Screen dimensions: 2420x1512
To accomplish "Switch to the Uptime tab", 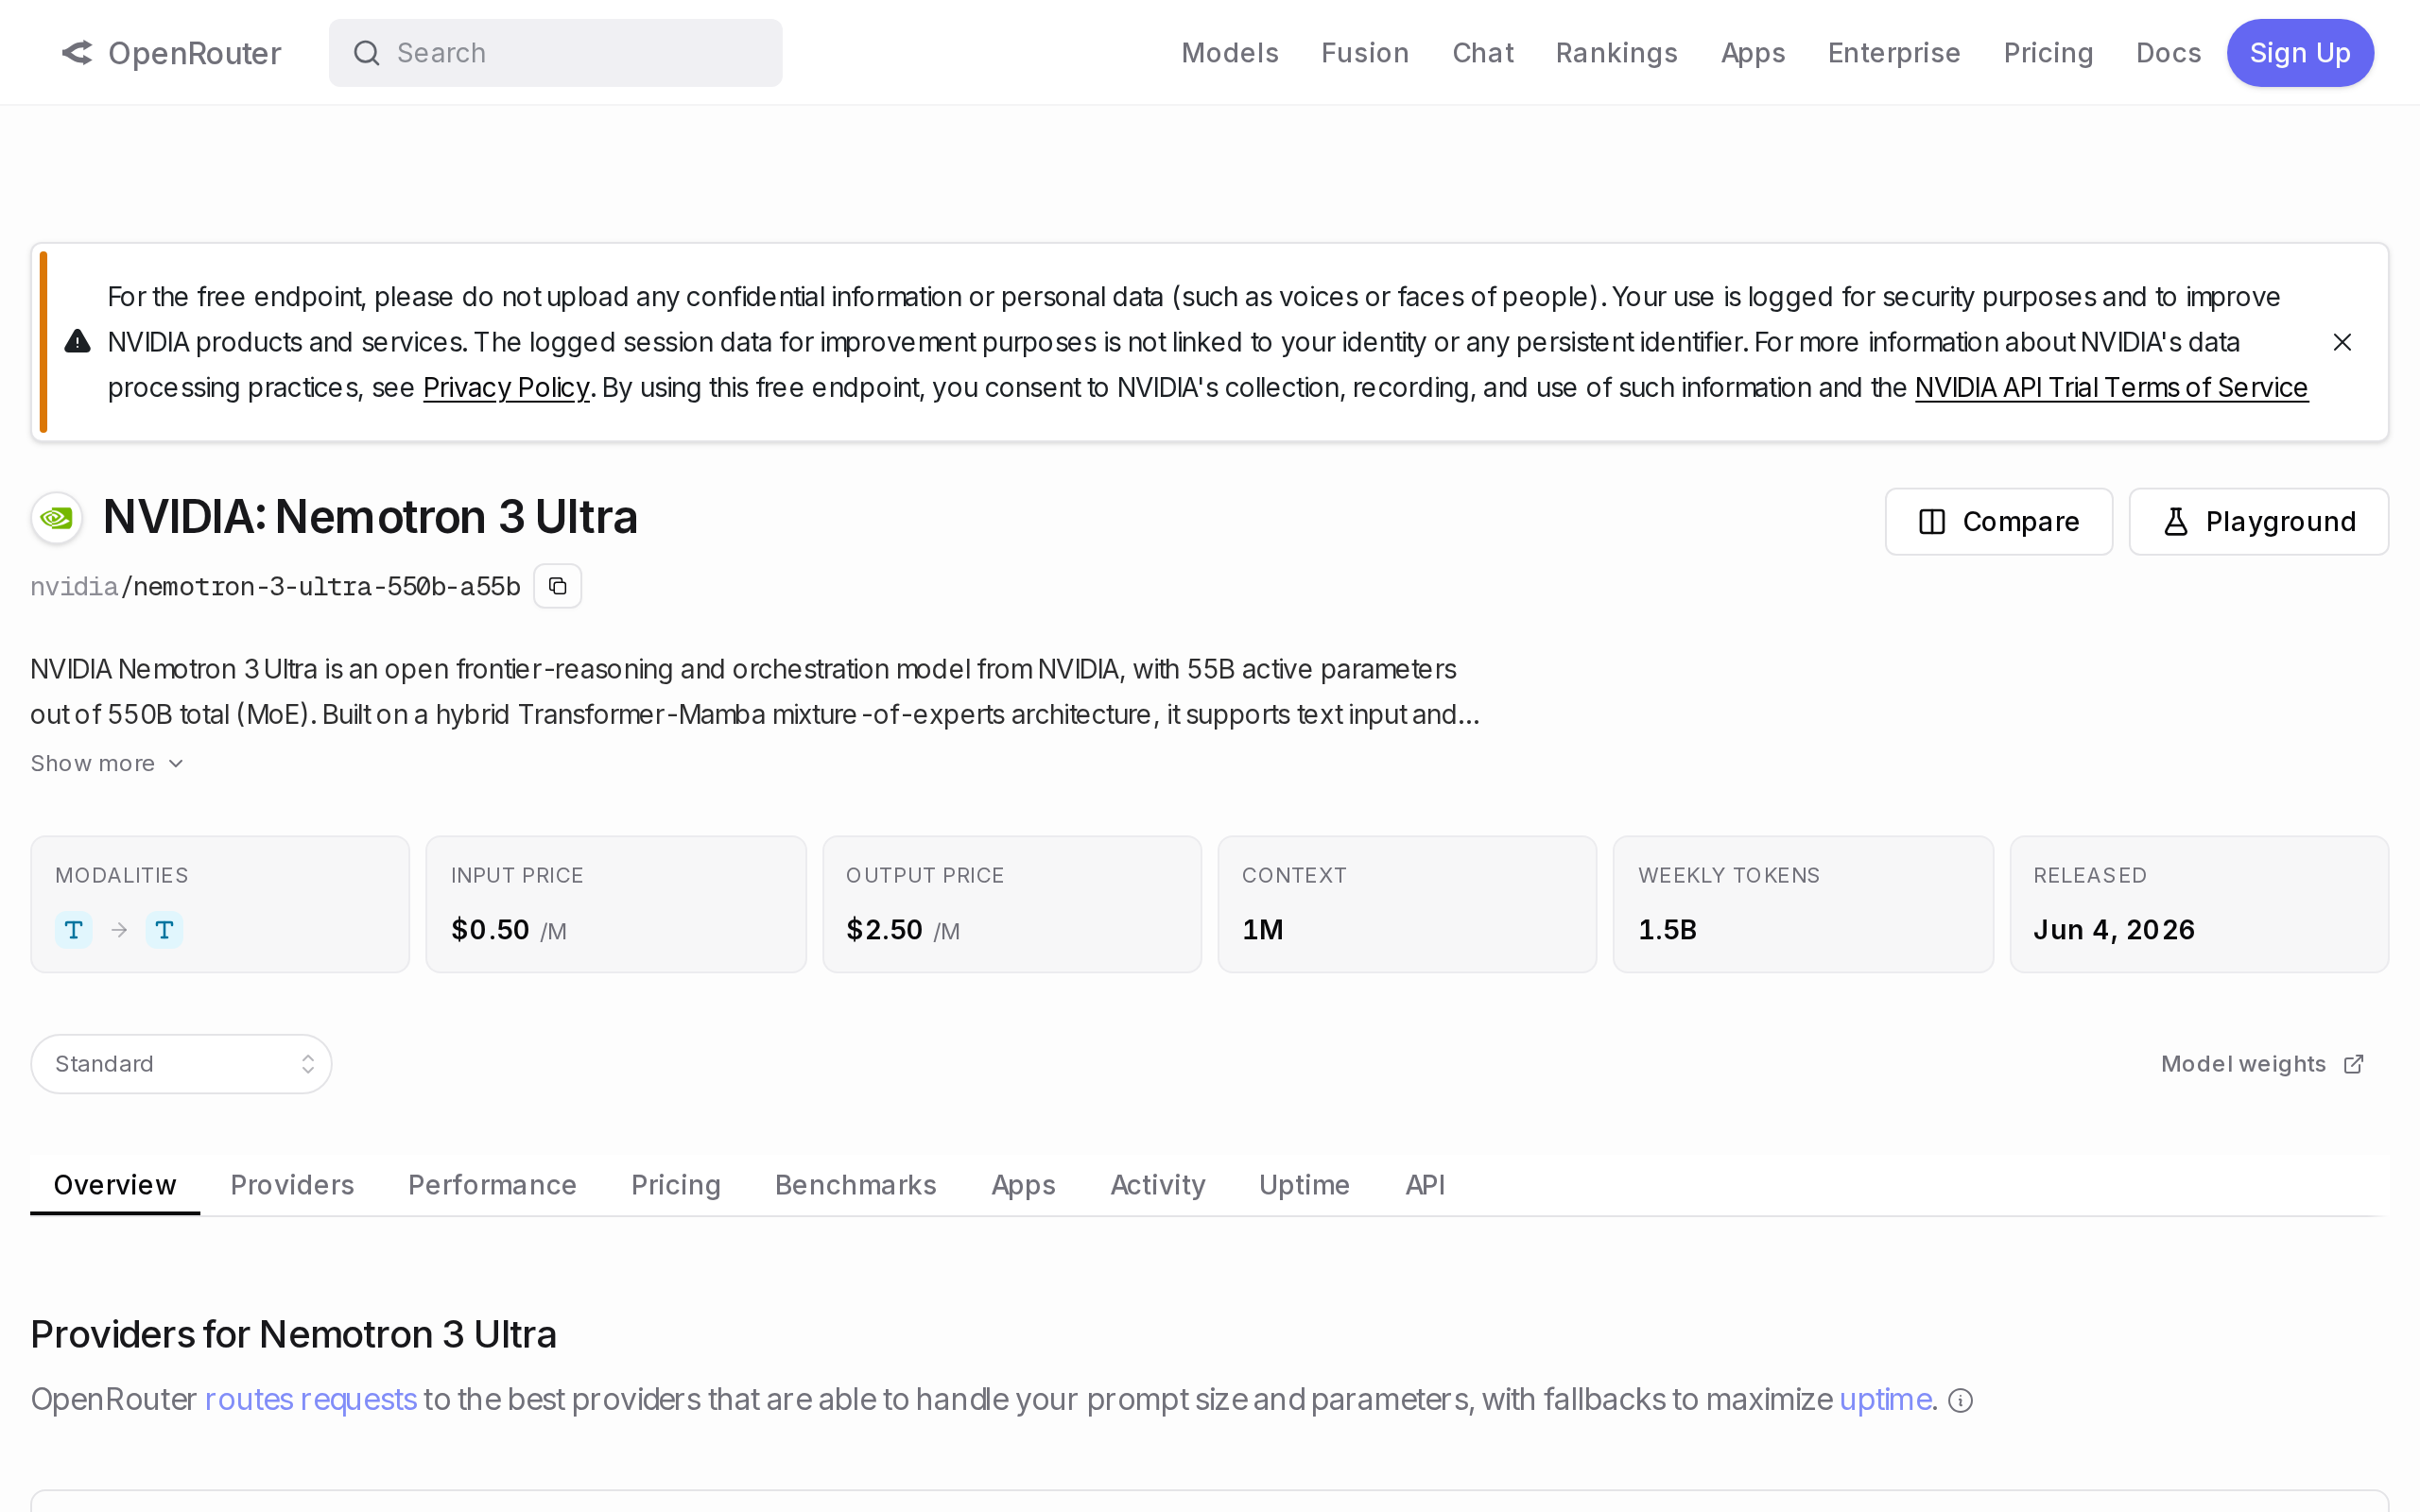I will tap(1304, 1185).
